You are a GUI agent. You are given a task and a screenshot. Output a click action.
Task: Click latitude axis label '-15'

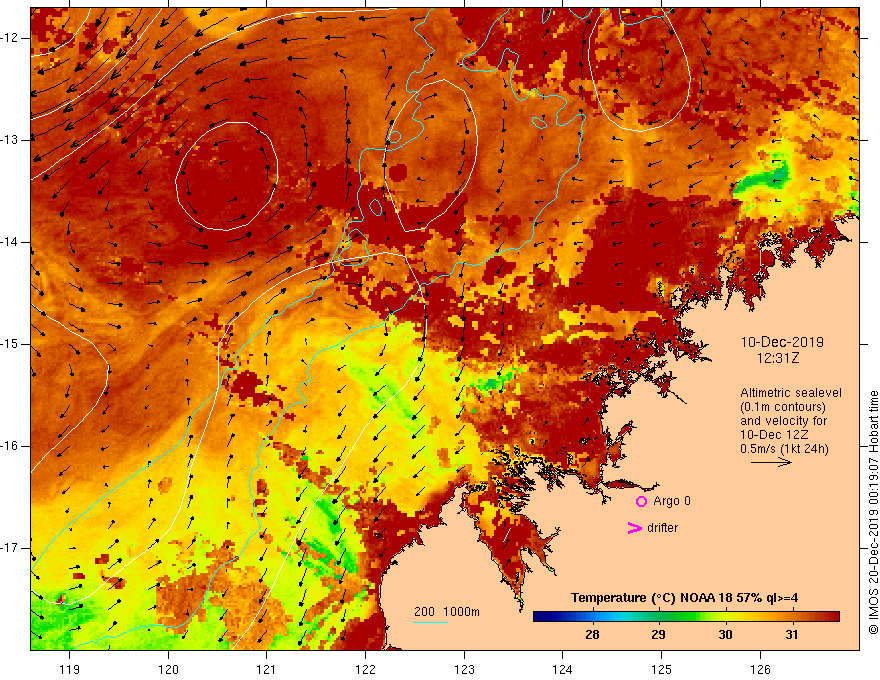tap(10, 344)
